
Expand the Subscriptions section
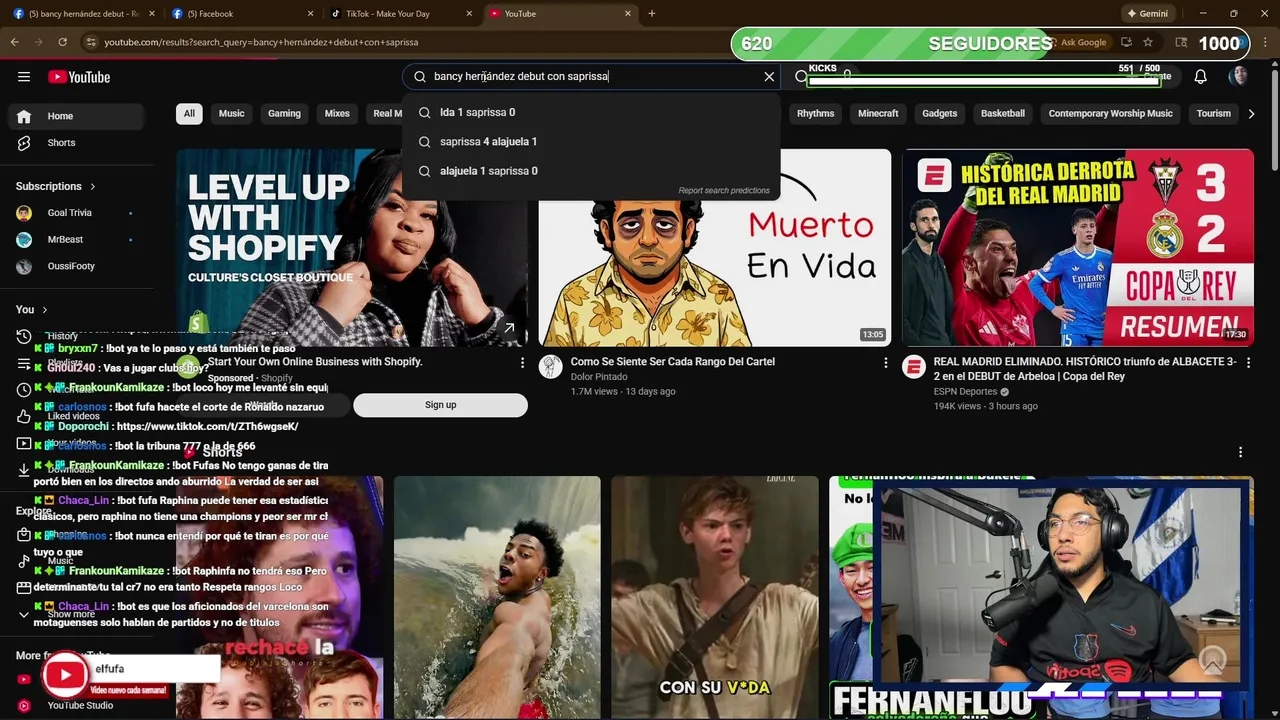coord(56,186)
